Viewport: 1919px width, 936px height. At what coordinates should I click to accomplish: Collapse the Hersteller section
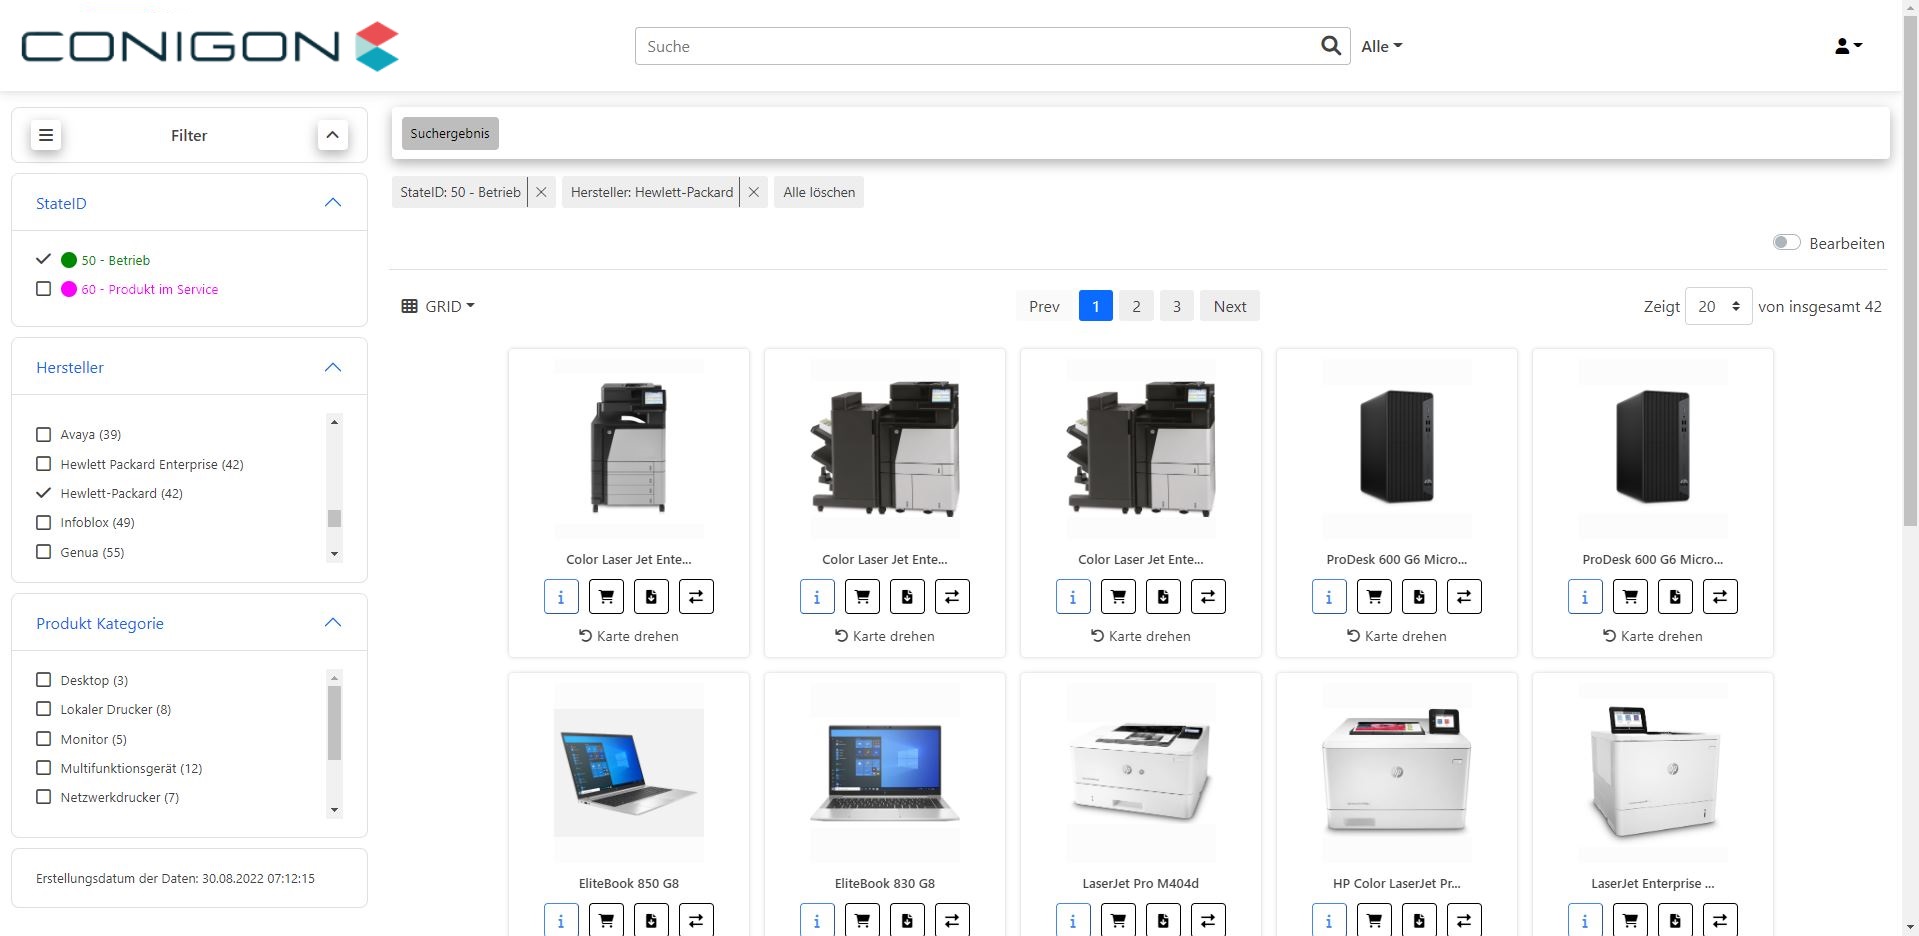click(x=333, y=367)
